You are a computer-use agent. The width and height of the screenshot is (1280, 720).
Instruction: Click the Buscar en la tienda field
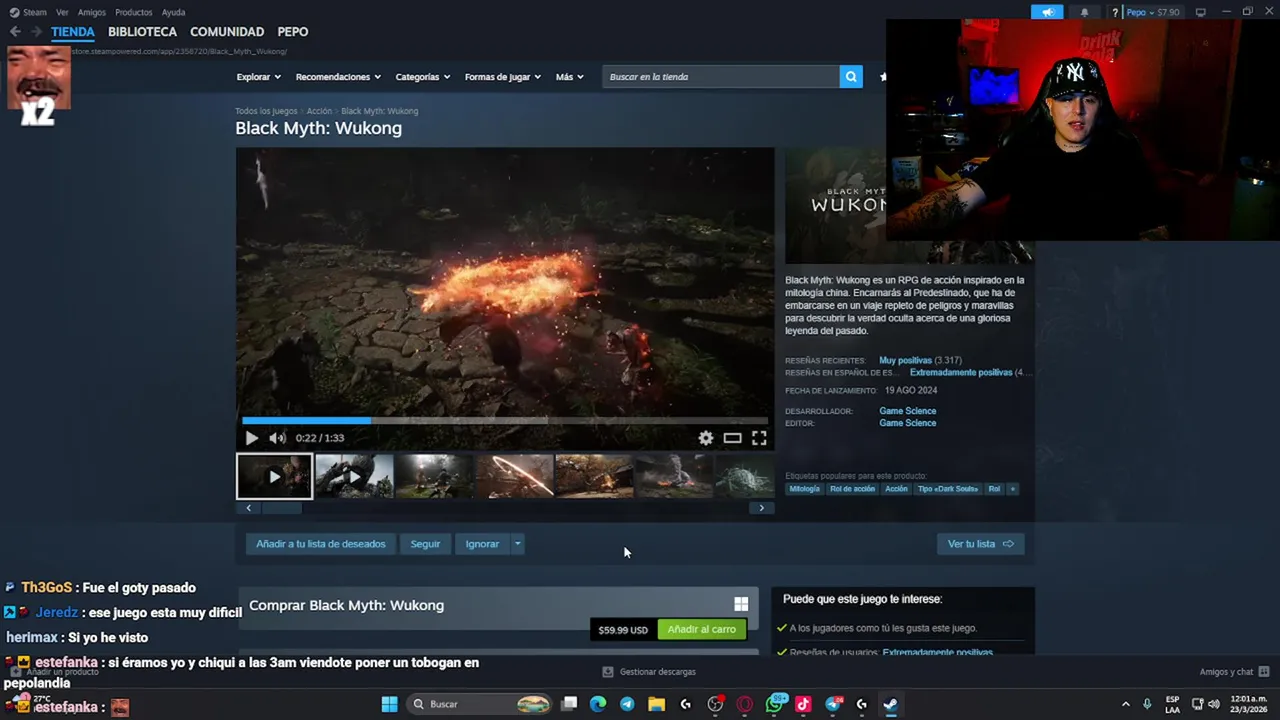(x=721, y=77)
